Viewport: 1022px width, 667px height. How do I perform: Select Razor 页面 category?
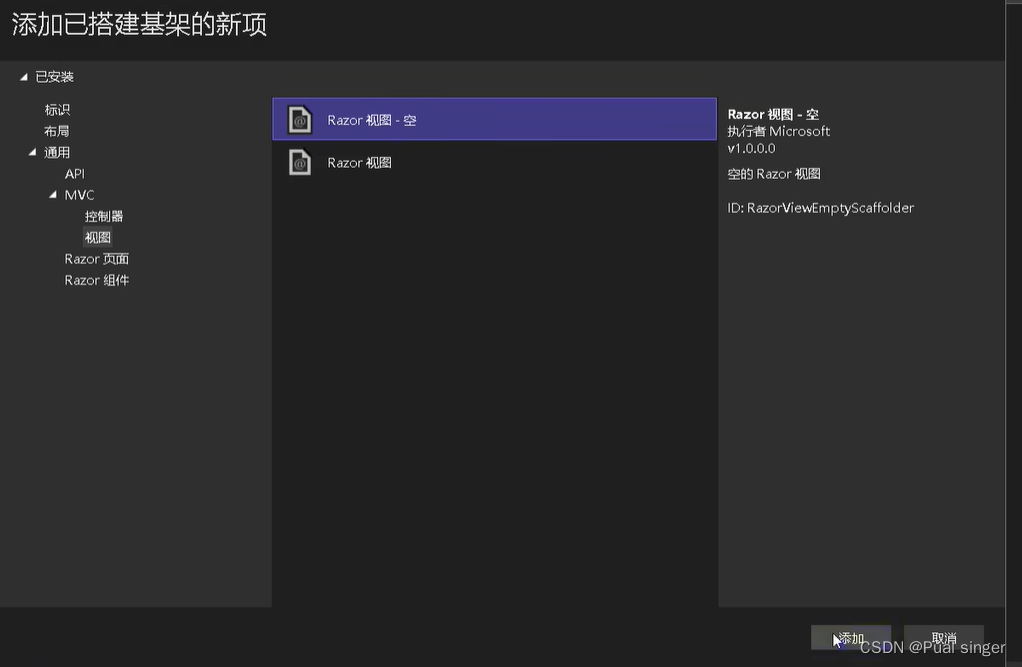pyautogui.click(x=96, y=259)
